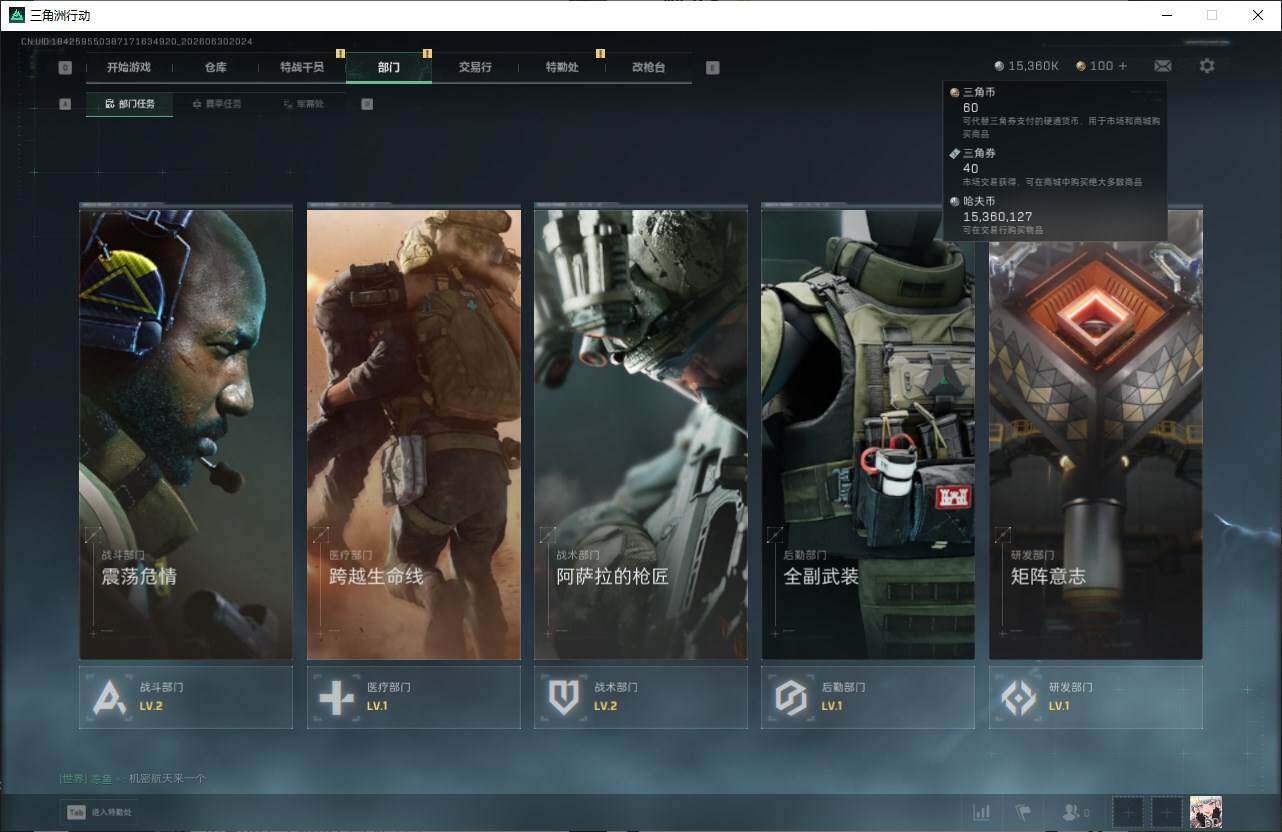
Task: Select the 研发部门 LV.1 panel
Action: coord(1096,697)
